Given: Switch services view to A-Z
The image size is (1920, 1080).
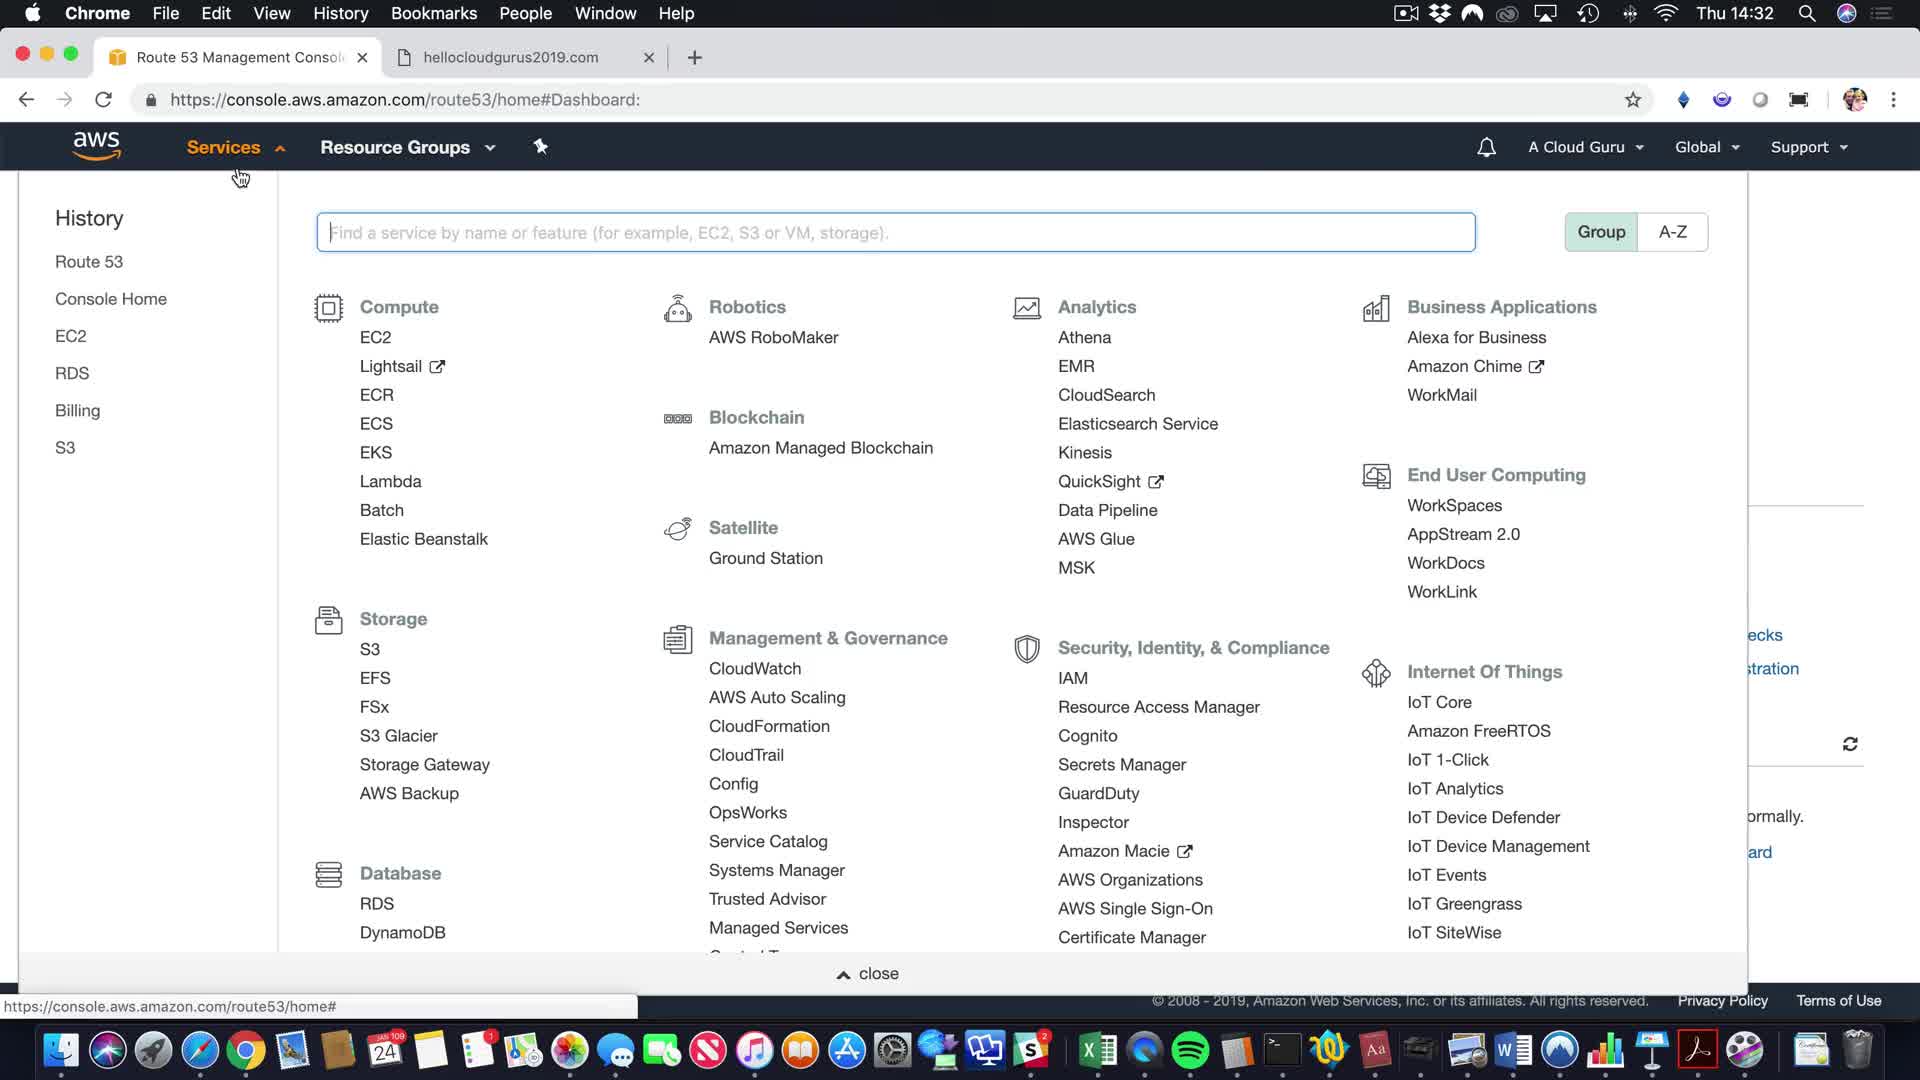Looking at the screenshot, I should tap(1672, 232).
